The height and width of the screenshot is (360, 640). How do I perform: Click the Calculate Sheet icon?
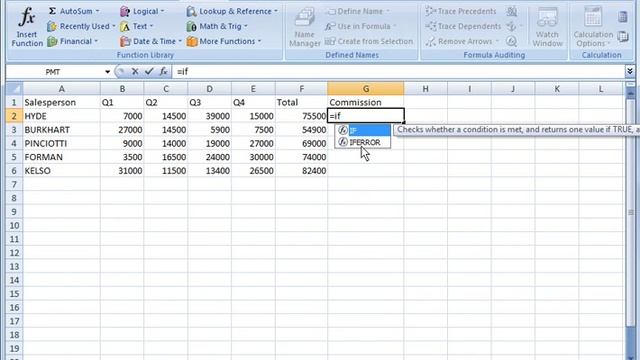[622, 36]
